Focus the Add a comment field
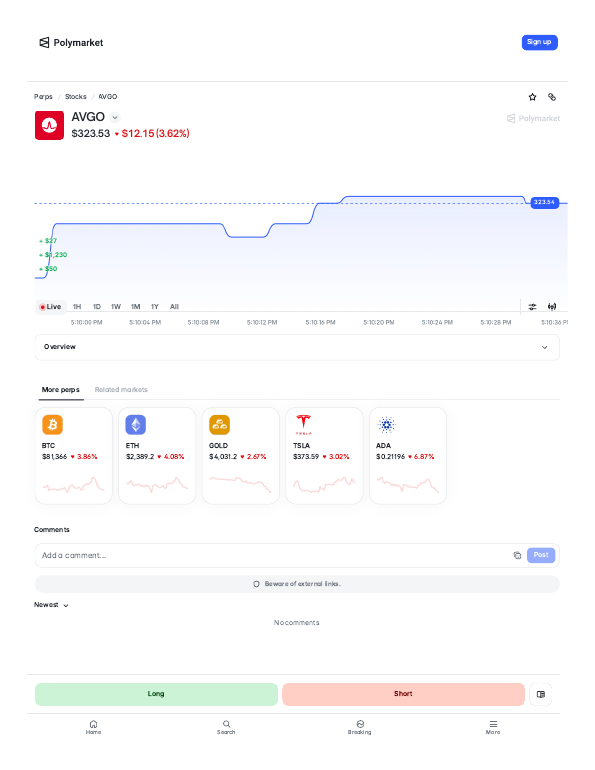The width and height of the screenshot is (595, 770). (x=275, y=555)
